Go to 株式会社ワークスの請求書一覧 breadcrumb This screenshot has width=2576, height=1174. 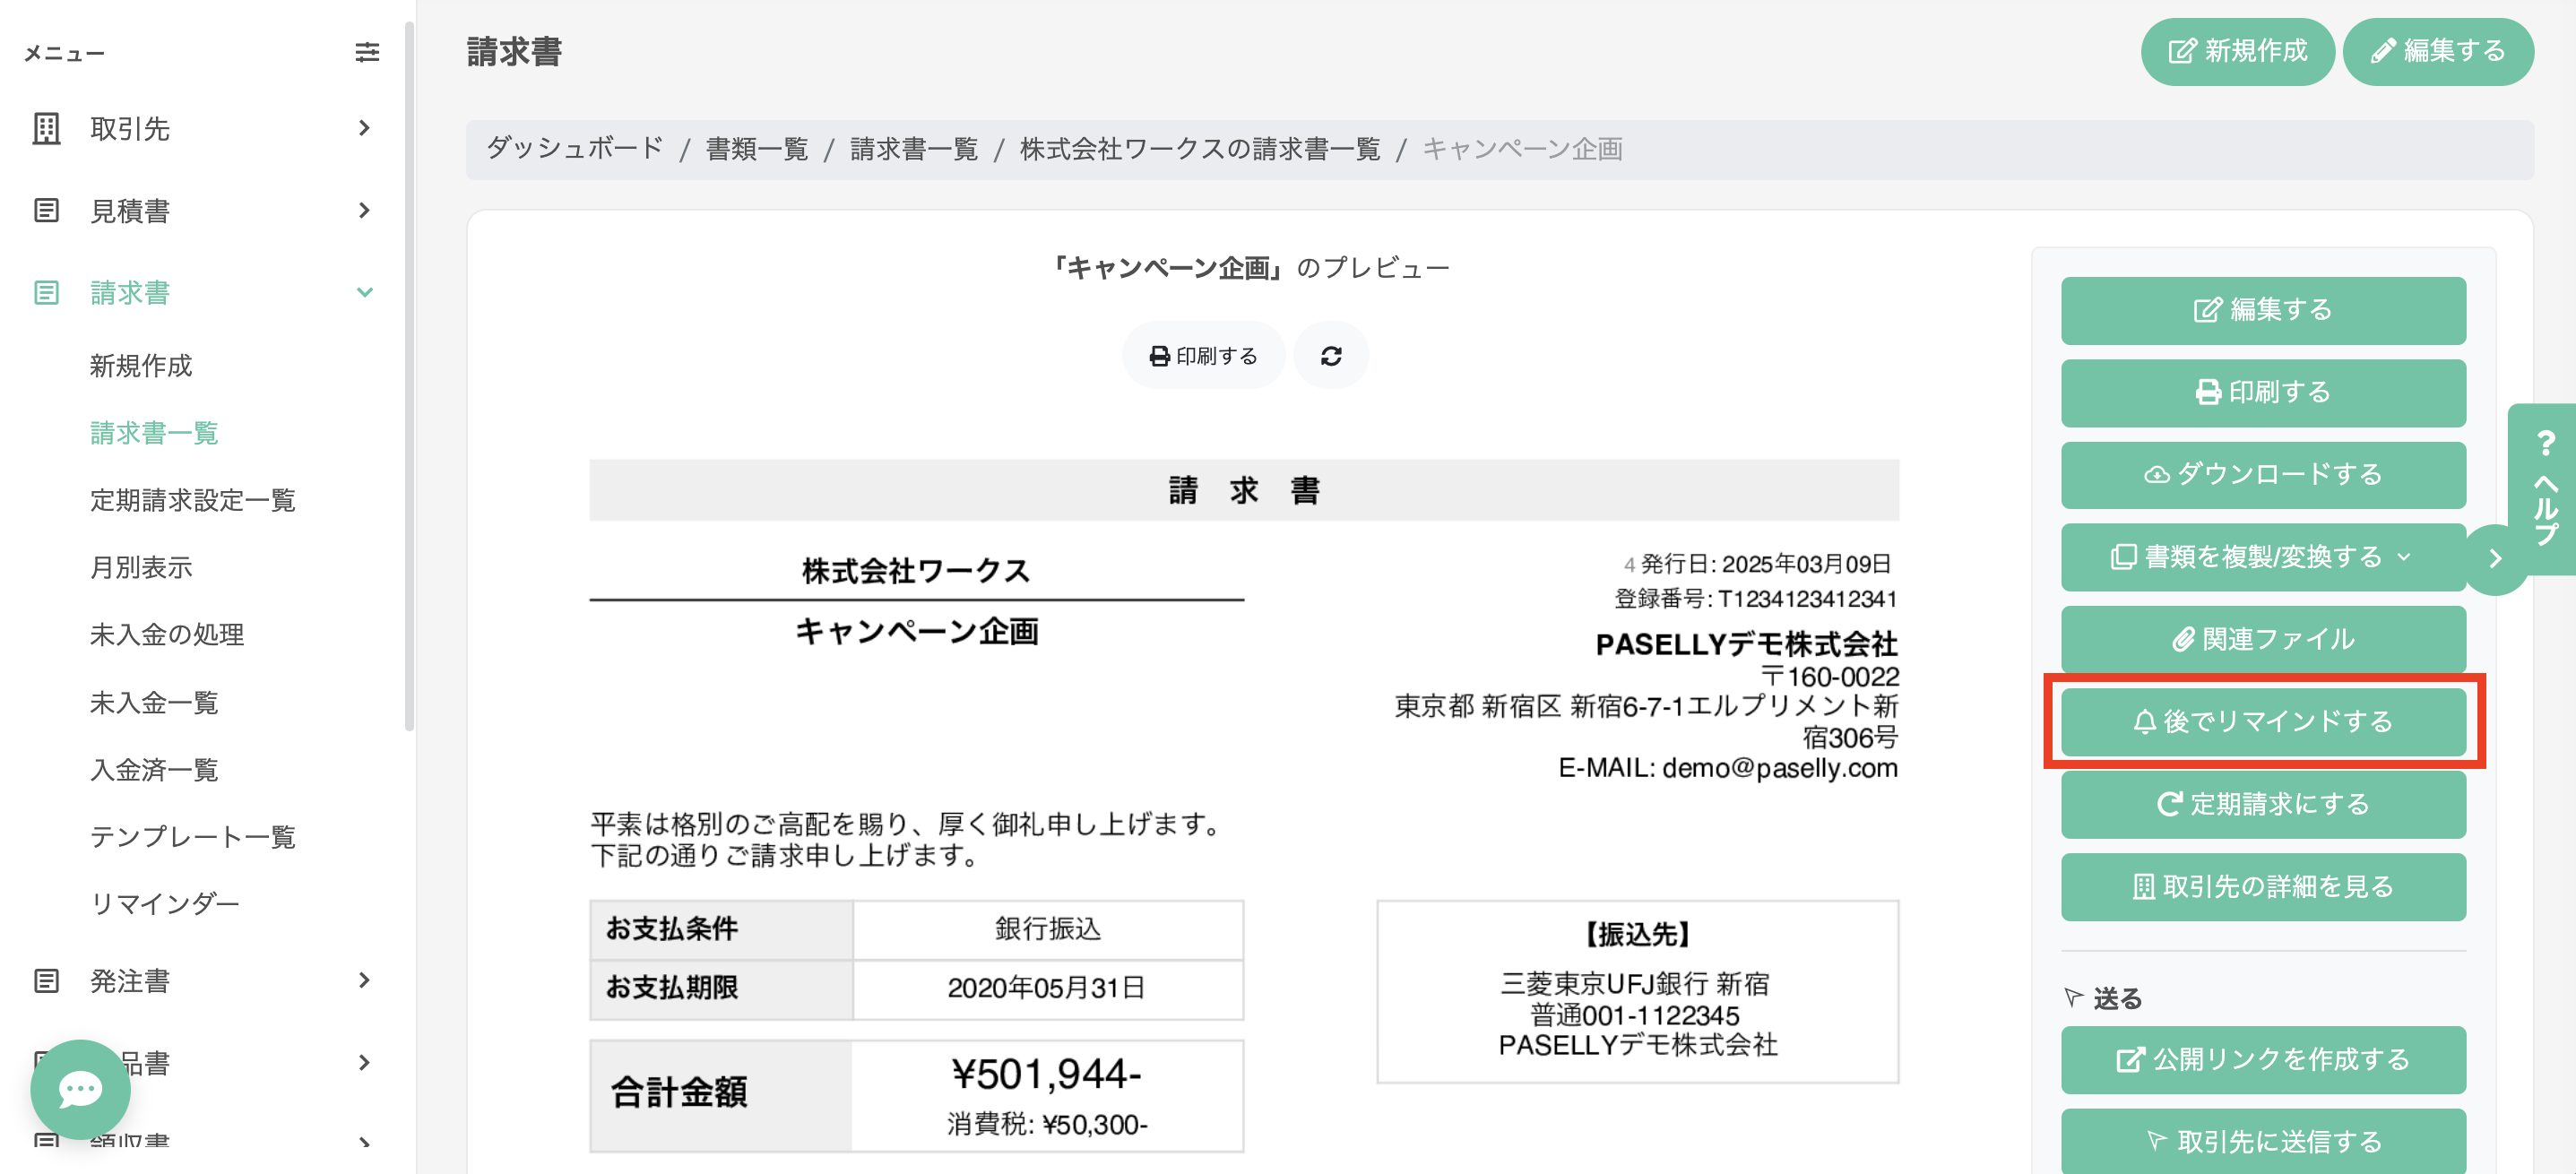(1200, 148)
